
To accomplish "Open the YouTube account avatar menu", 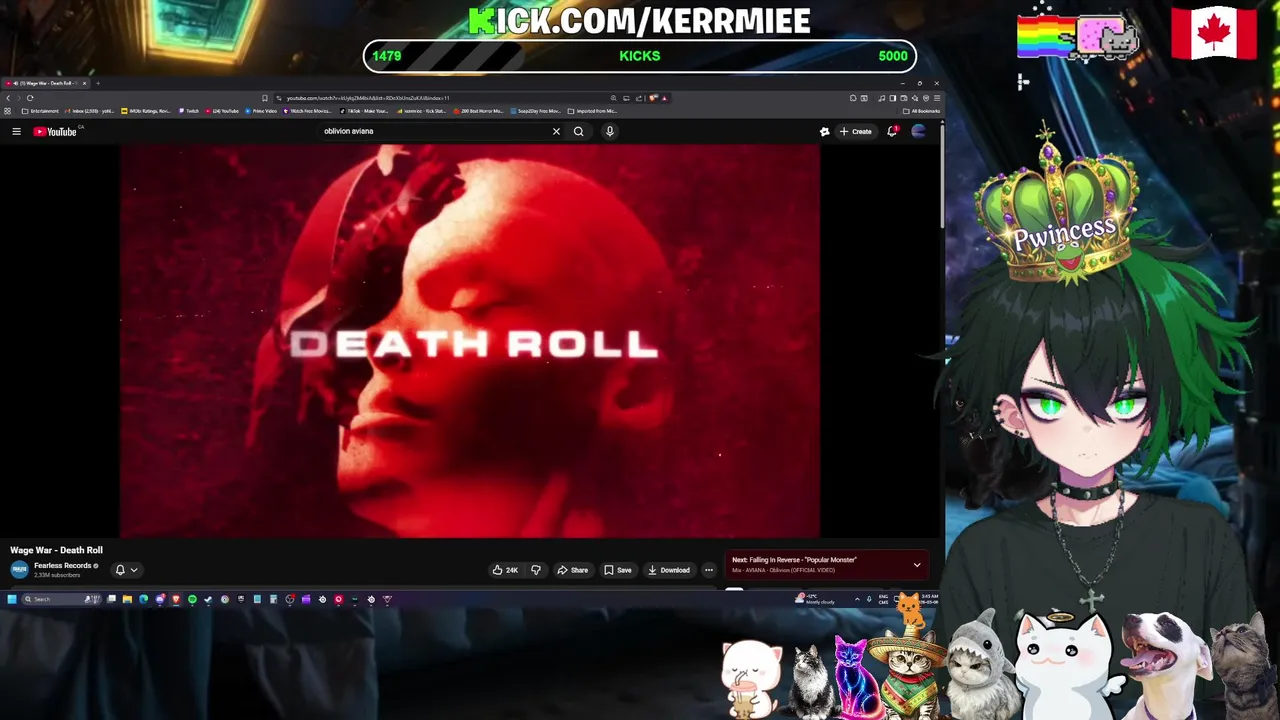I will pyautogui.click(x=918, y=131).
